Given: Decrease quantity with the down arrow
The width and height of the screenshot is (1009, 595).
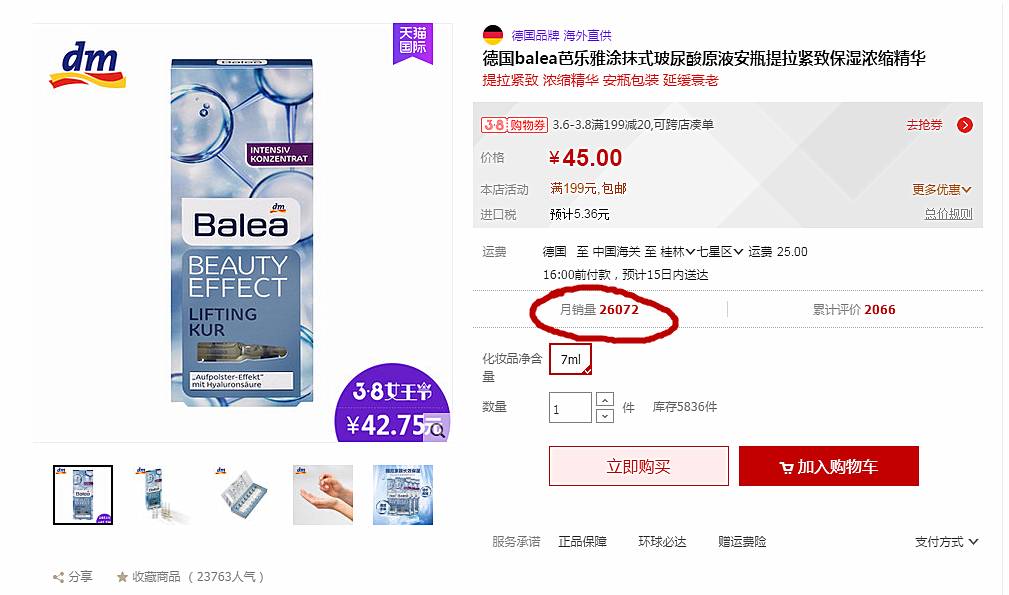Looking at the screenshot, I should (x=604, y=416).
